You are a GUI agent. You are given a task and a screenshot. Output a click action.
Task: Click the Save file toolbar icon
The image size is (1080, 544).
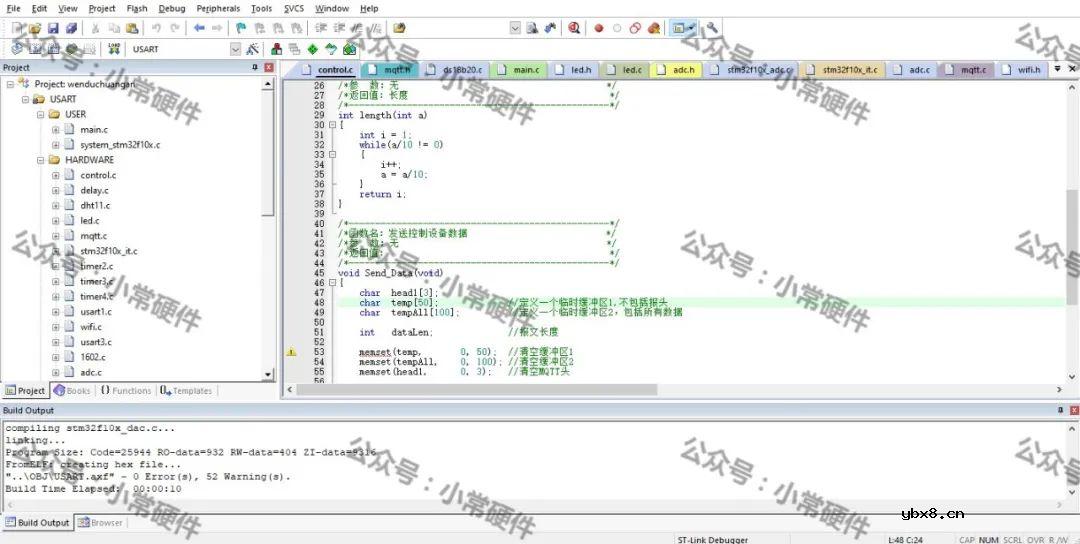click(53, 28)
